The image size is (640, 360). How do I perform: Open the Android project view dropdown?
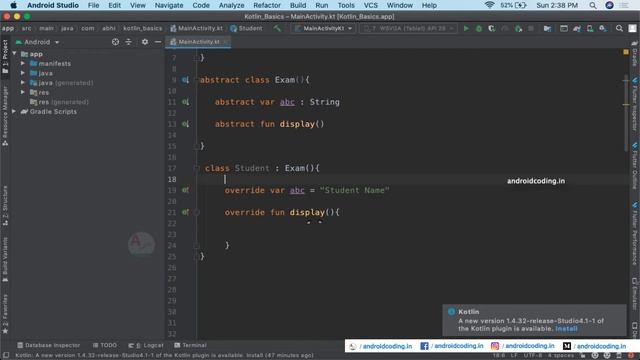pyautogui.click(x=37, y=42)
